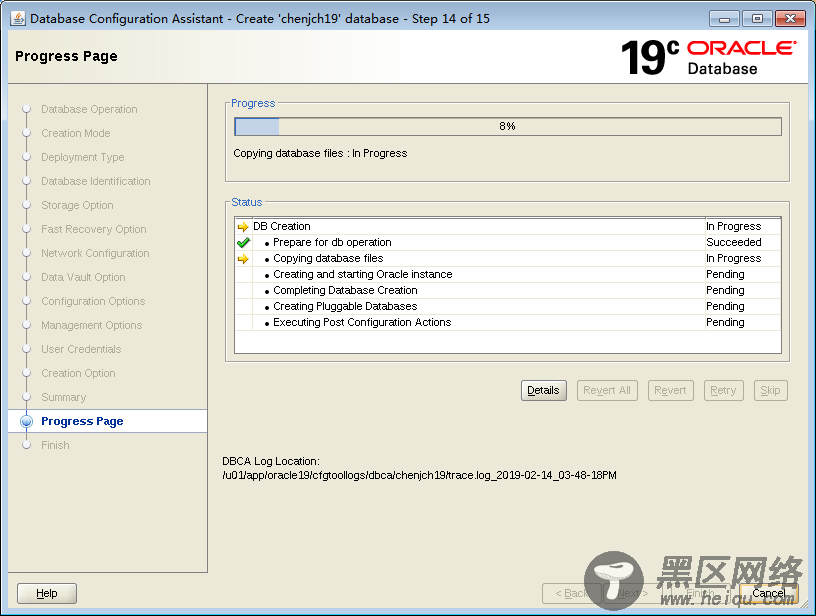Click the 'DBCA Log Location:' label
The image size is (816, 616).
pos(271,461)
